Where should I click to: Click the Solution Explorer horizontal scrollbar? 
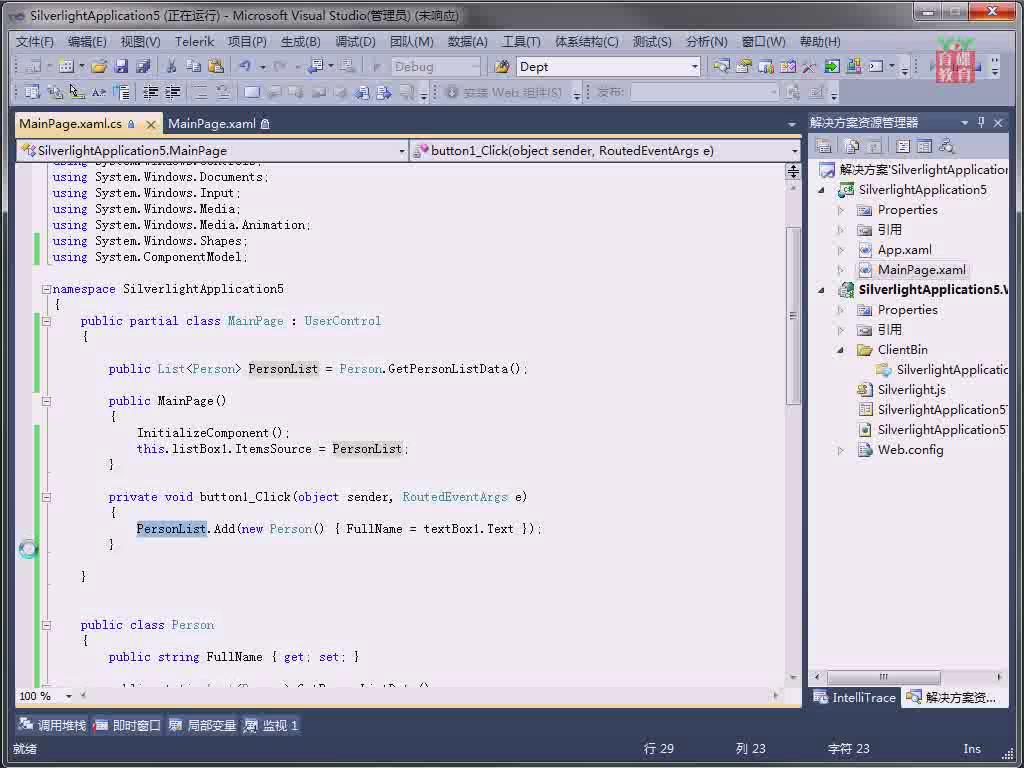pyautogui.click(x=883, y=677)
